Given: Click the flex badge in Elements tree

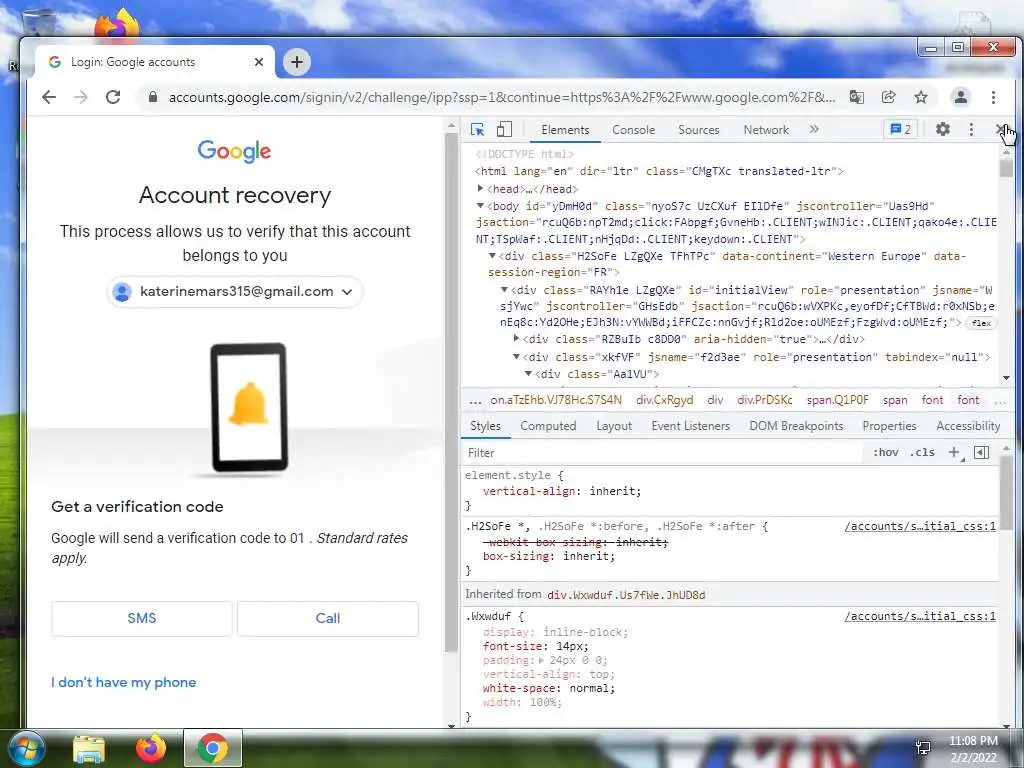Looking at the screenshot, I should click(x=981, y=323).
